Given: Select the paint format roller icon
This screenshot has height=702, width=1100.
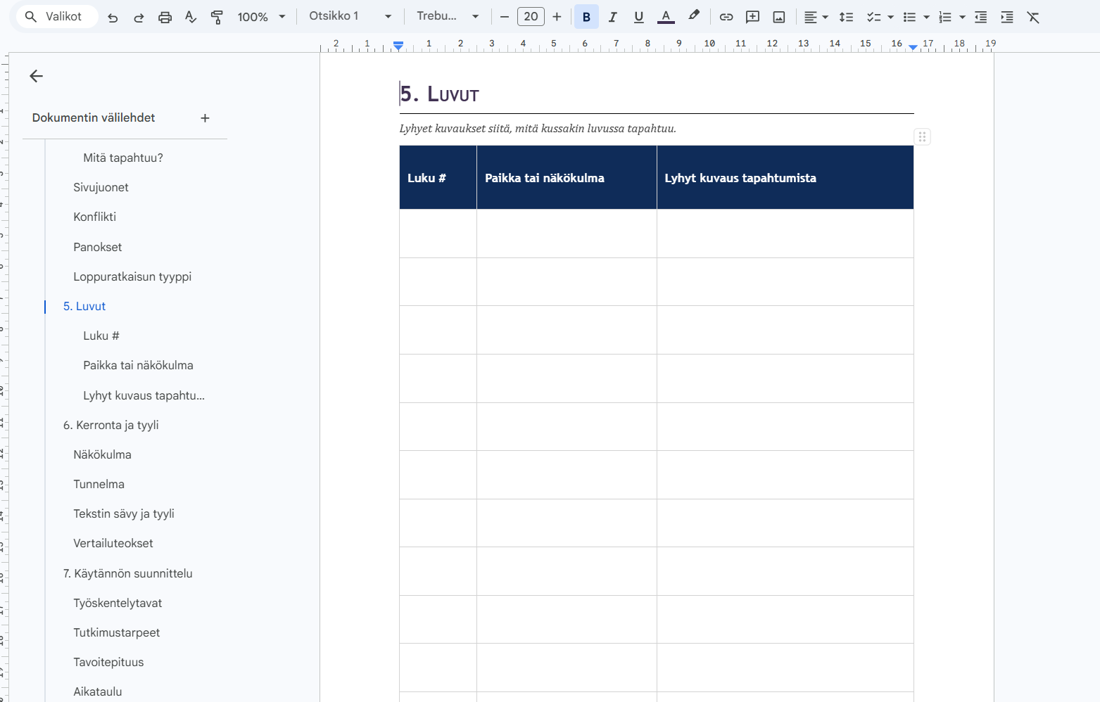Looking at the screenshot, I should [217, 17].
